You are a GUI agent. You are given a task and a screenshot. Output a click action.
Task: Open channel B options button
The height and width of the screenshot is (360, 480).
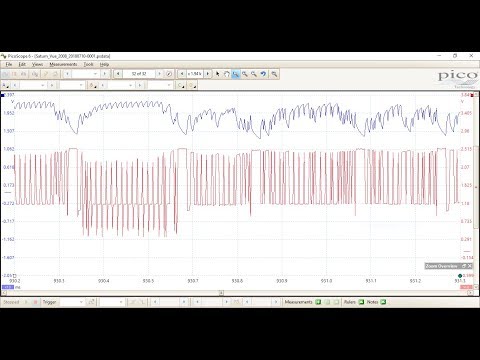point(92,85)
